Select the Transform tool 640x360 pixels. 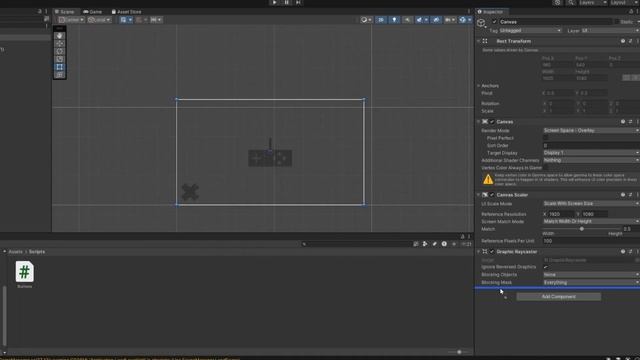[60, 75]
